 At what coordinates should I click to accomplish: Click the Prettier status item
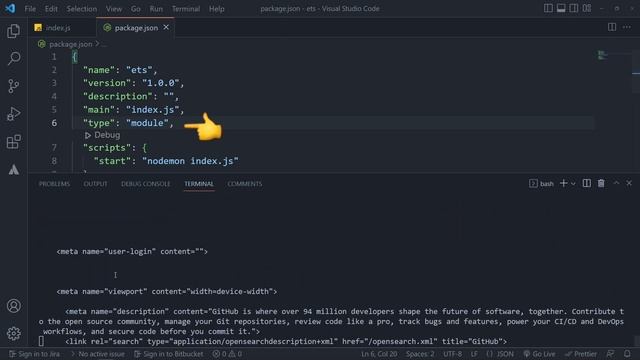point(580,354)
